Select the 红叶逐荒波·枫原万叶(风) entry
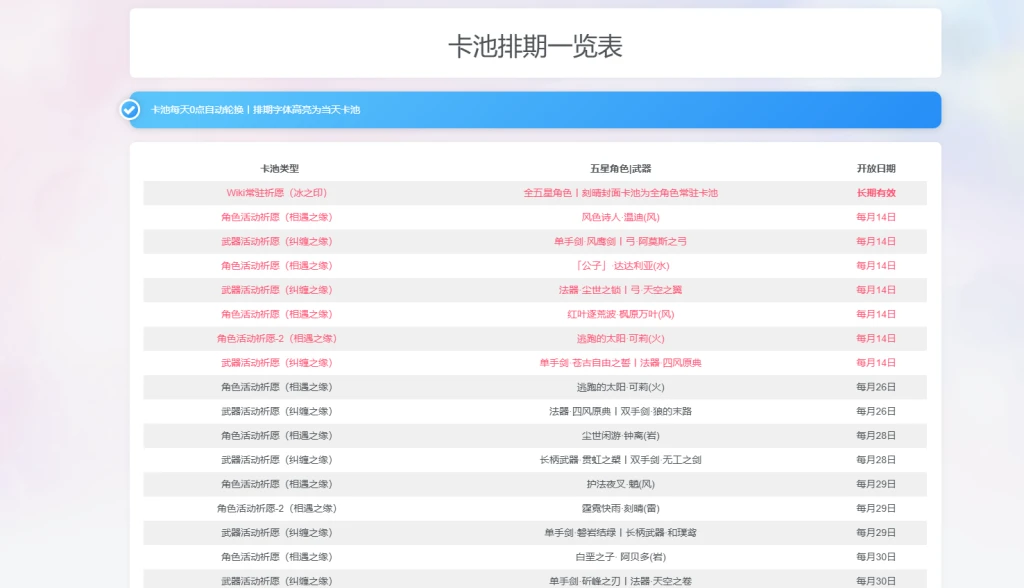The height and width of the screenshot is (588, 1024). 620,314
